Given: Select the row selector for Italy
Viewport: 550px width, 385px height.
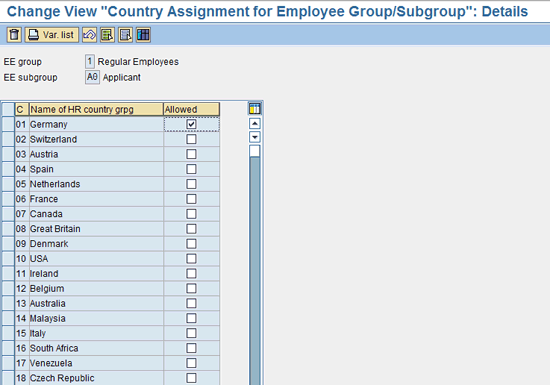Looking at the screenshot, I should pyautogui.click(x=8, y=333).
